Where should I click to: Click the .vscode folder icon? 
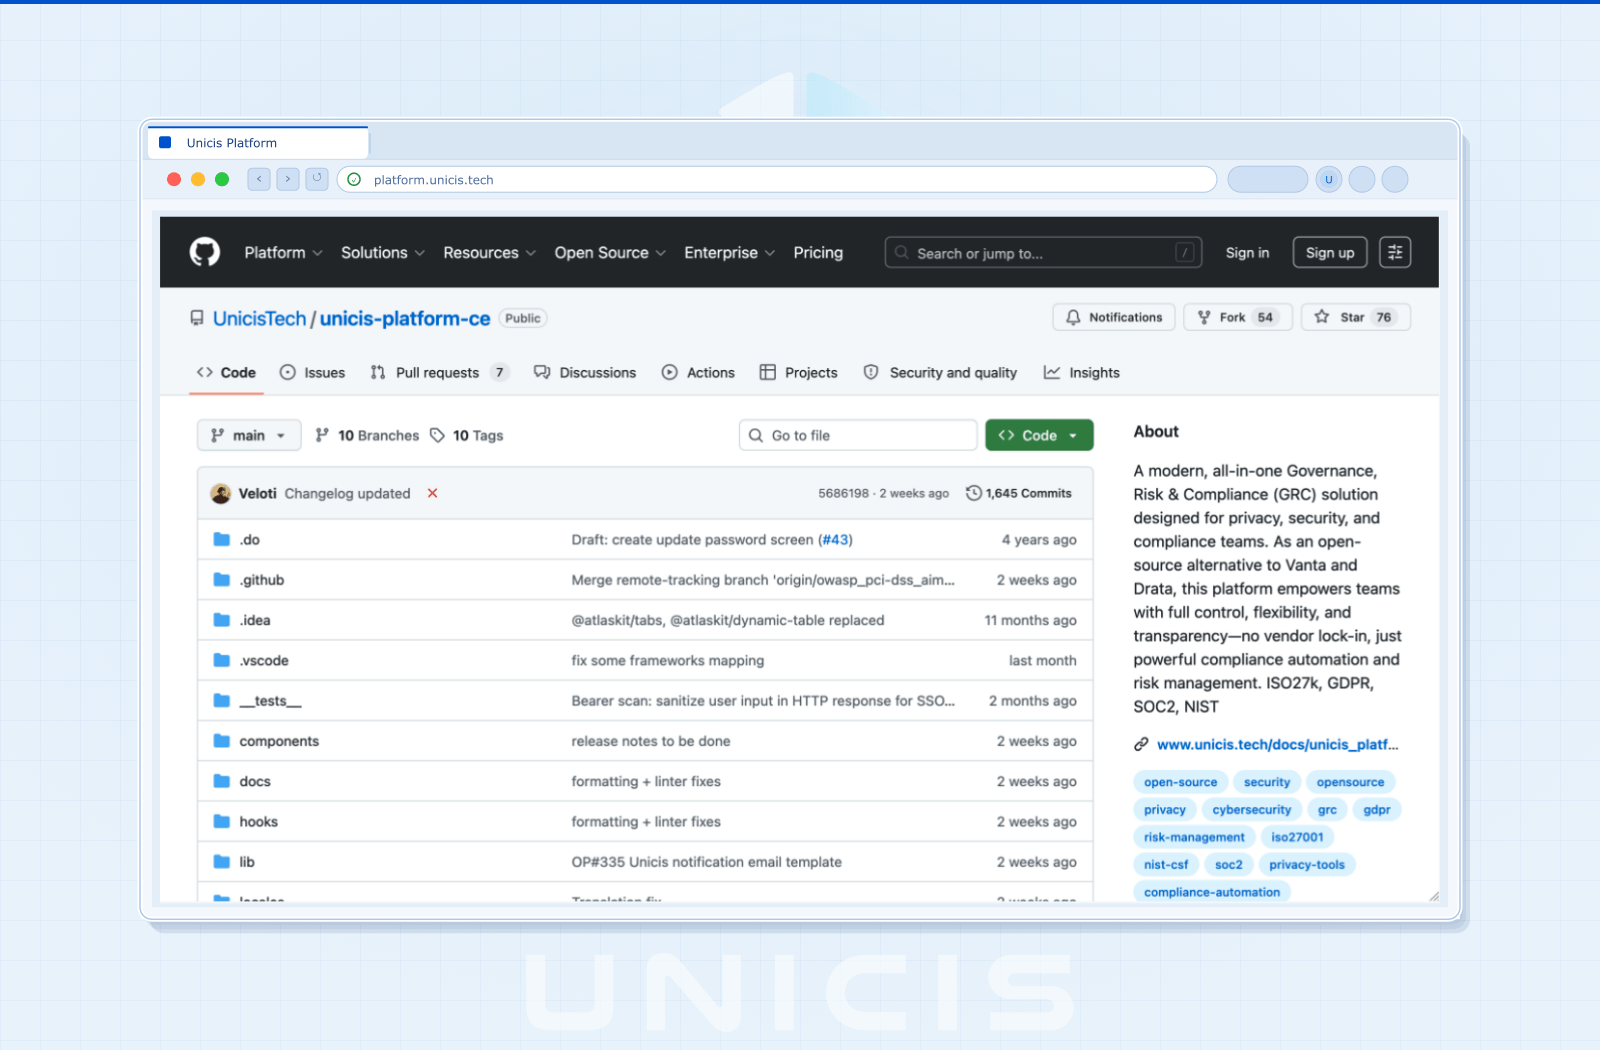[x=222, y=660]
